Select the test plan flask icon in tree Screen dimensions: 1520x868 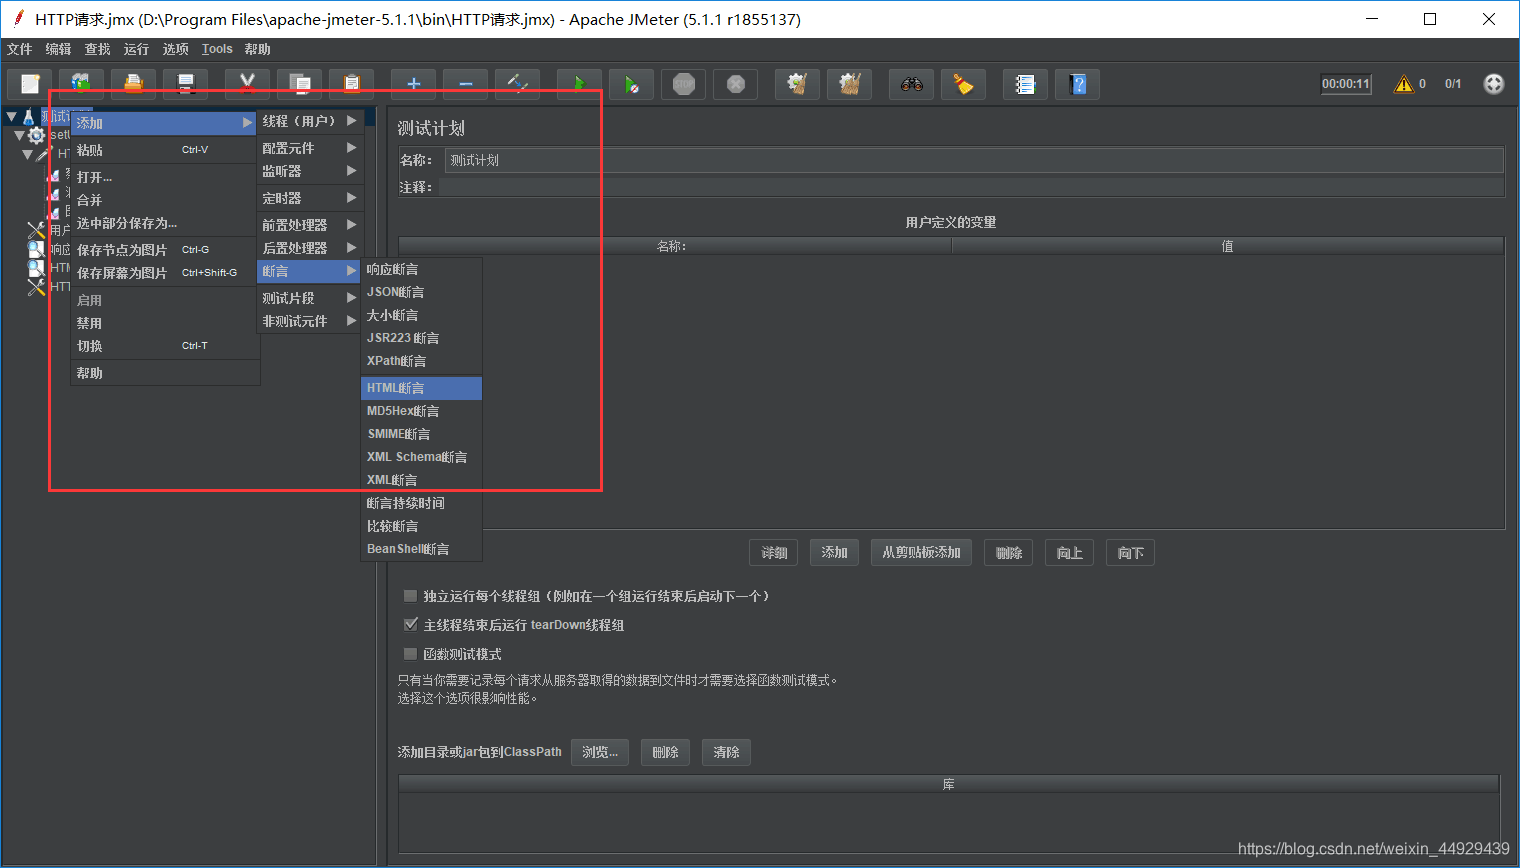pyautogui.click(x=28, y=117)
